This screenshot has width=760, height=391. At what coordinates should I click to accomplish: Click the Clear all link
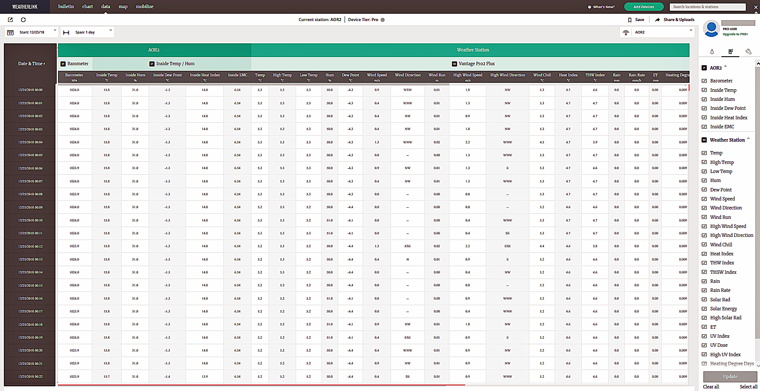click(x=711, y=387)
